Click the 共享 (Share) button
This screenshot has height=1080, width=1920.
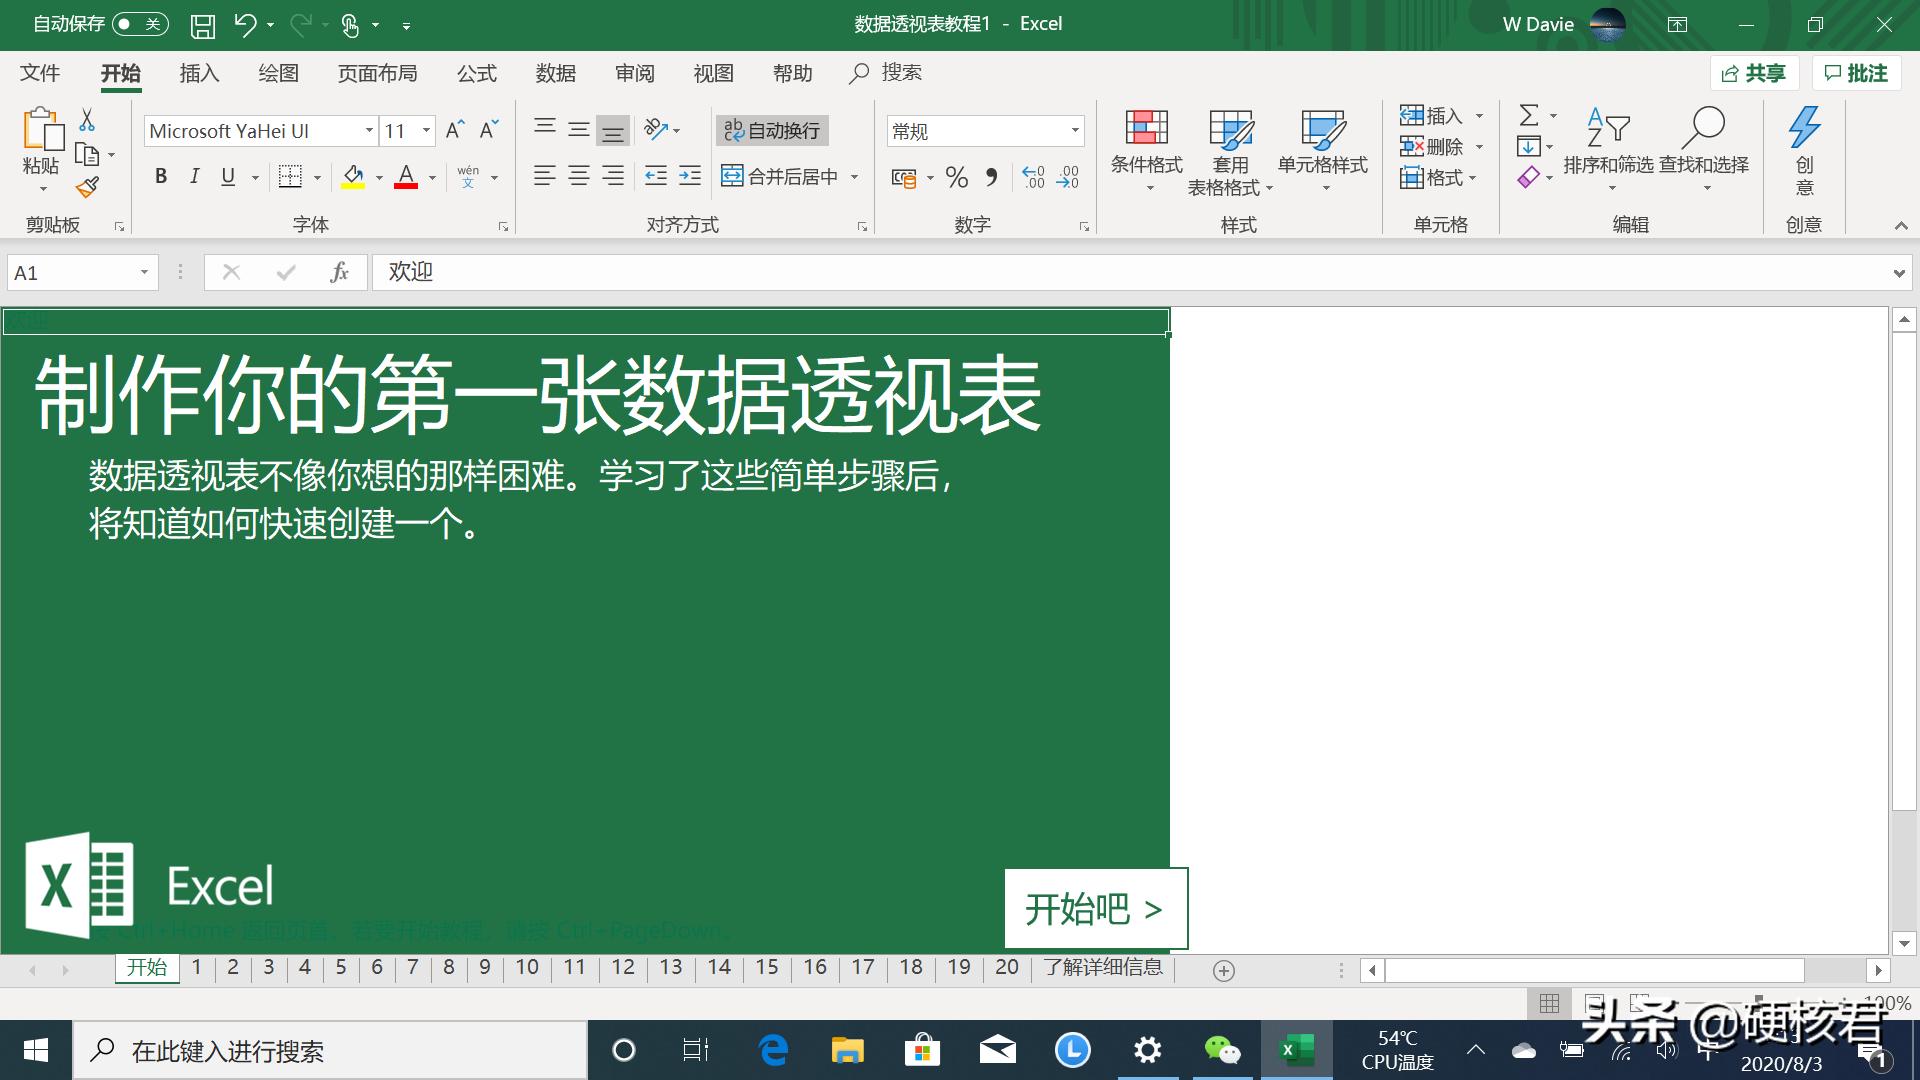(x=1755, y=72)
